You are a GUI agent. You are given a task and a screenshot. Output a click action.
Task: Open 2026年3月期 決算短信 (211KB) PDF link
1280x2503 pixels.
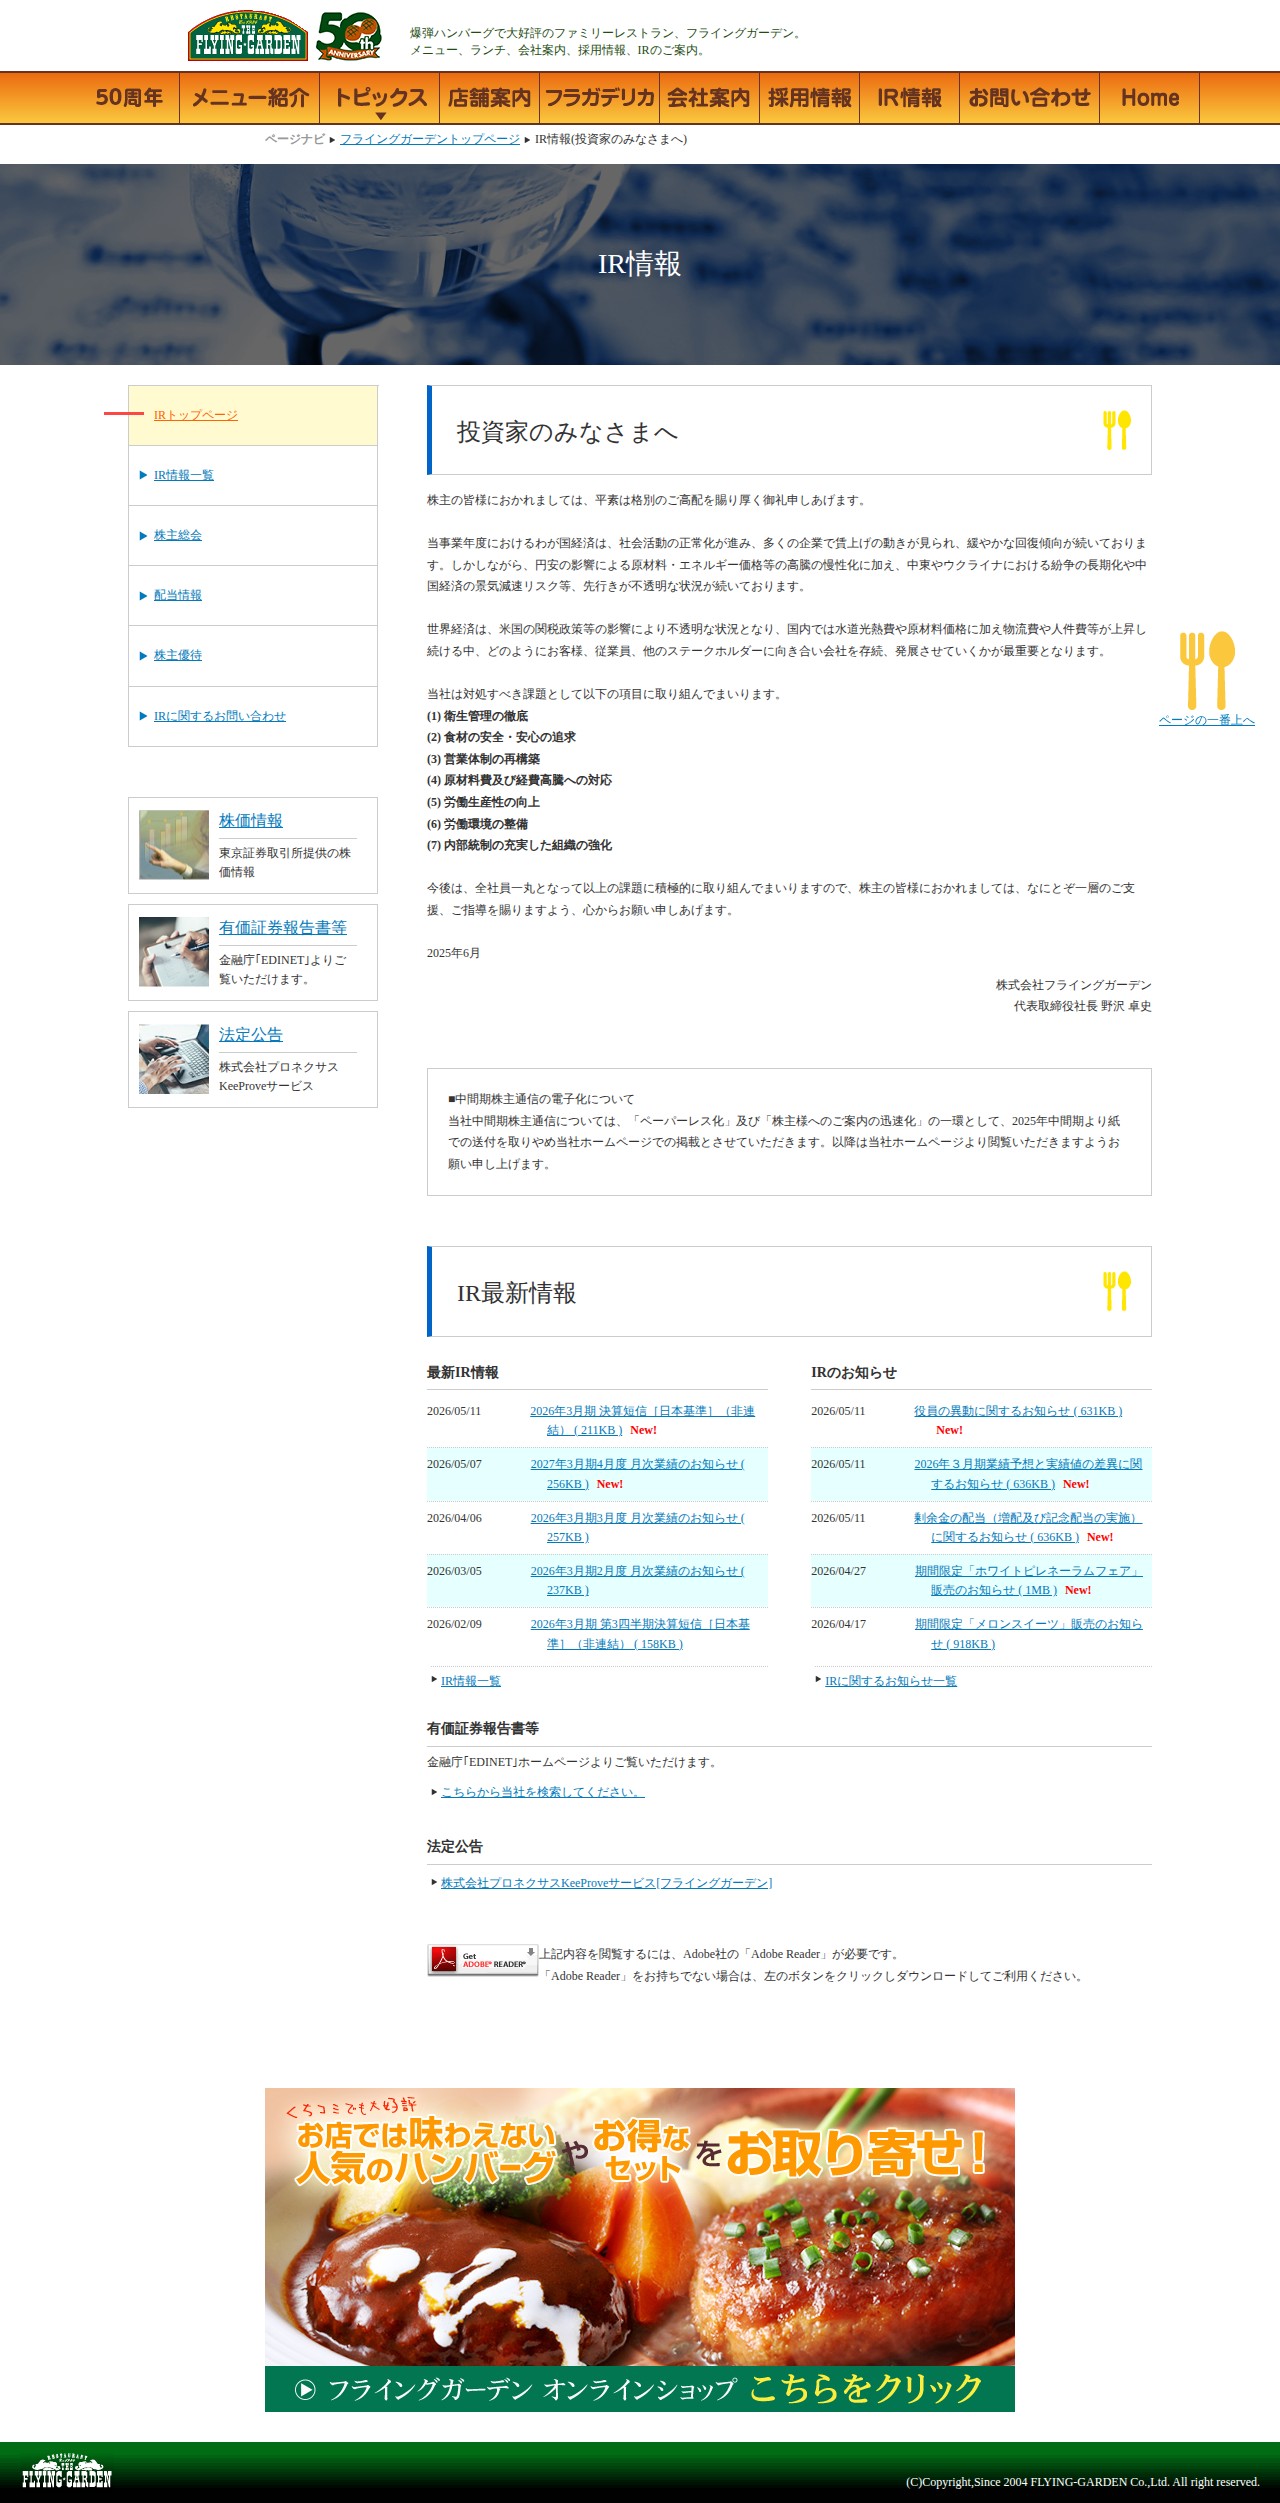pos(642,1420)
